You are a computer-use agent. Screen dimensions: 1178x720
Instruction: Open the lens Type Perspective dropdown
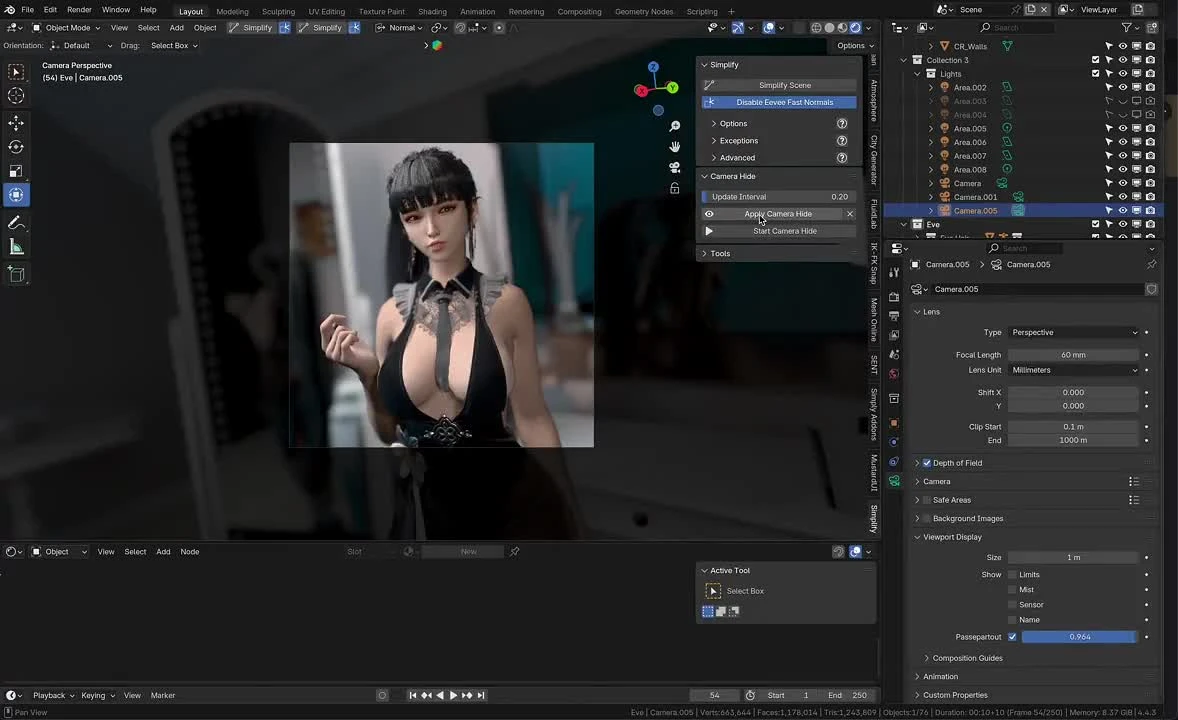(1074, 332)
